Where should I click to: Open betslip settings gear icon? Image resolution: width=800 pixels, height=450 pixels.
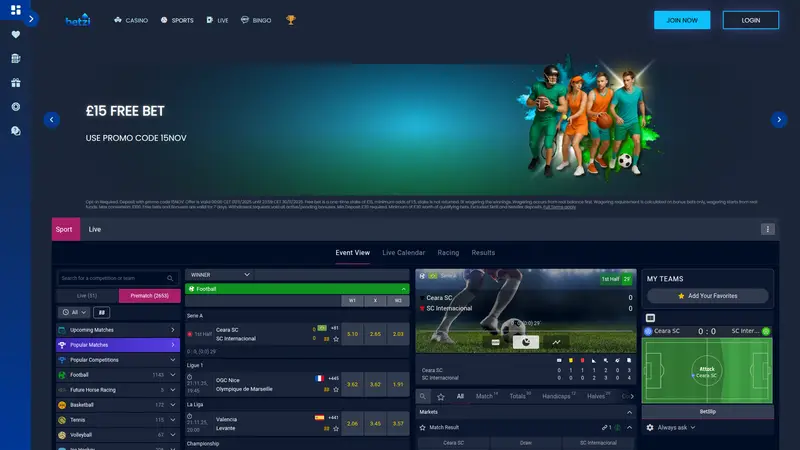[x=649, y=428]
